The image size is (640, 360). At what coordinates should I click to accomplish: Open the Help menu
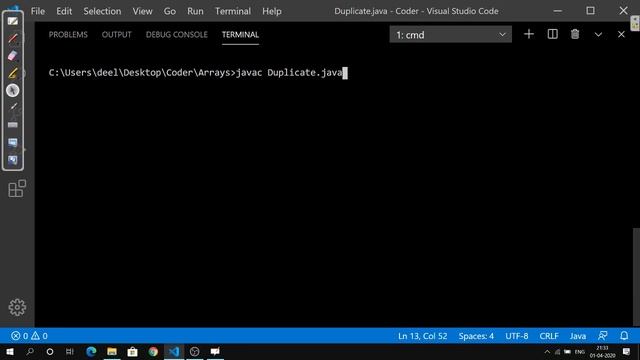click(x=271, y=11)
